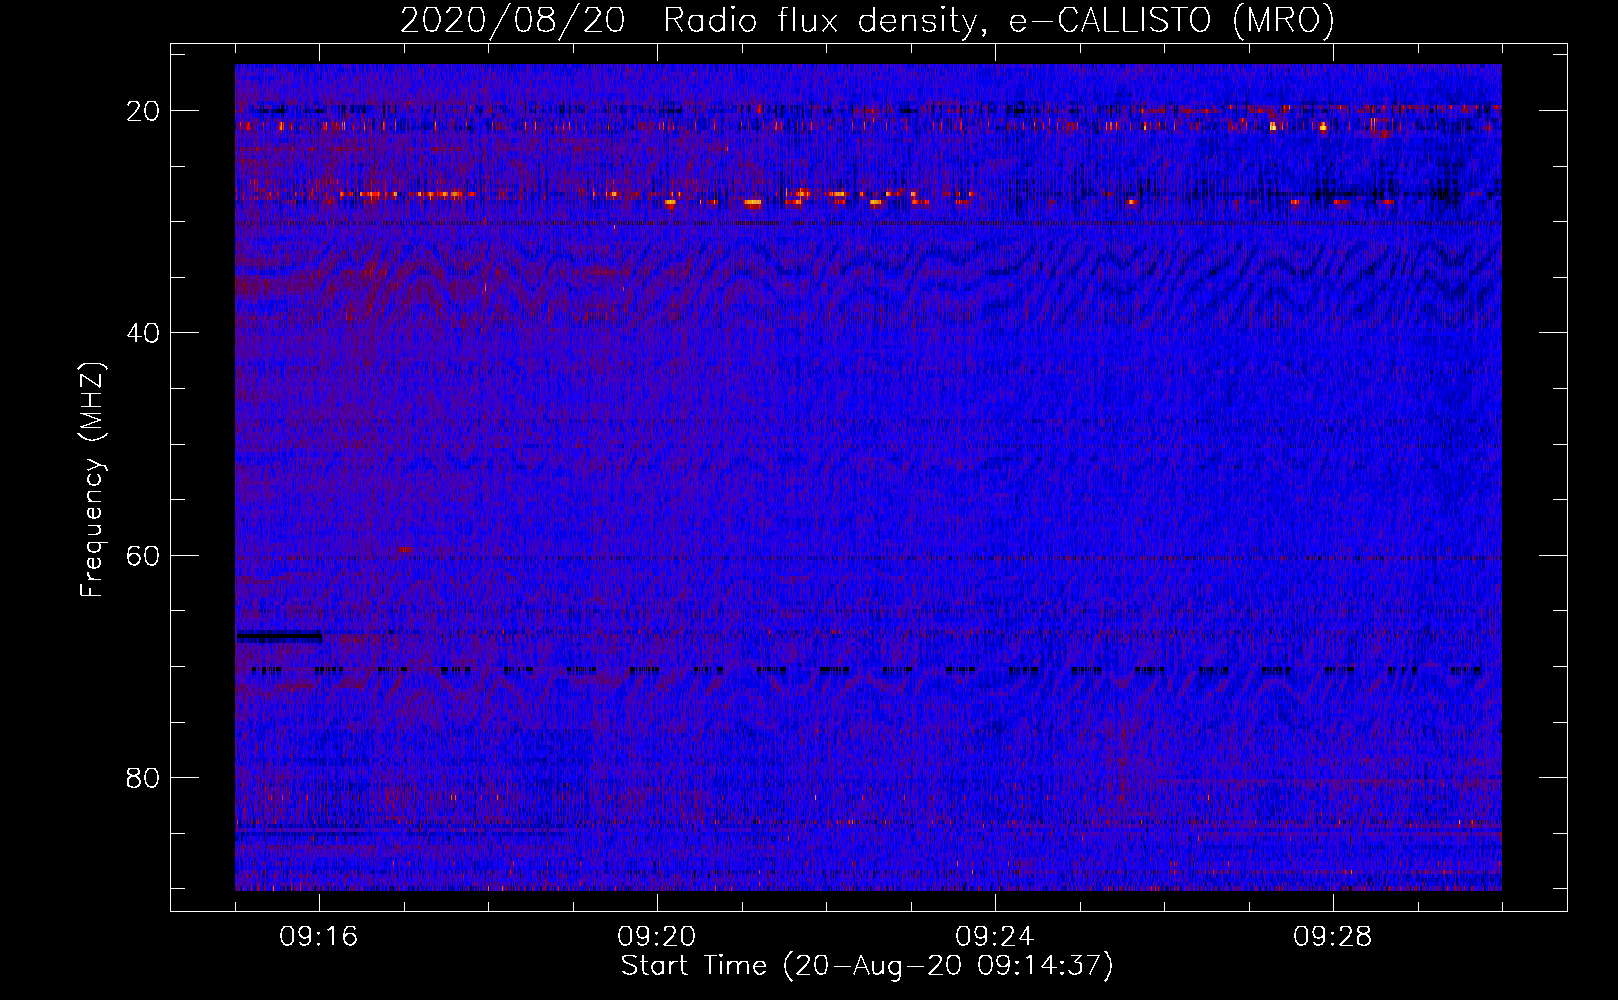The width and height of the screenshot is (1618, 1000).
Task: Click the 09:16 time tick label
Action: coord(319,937)
